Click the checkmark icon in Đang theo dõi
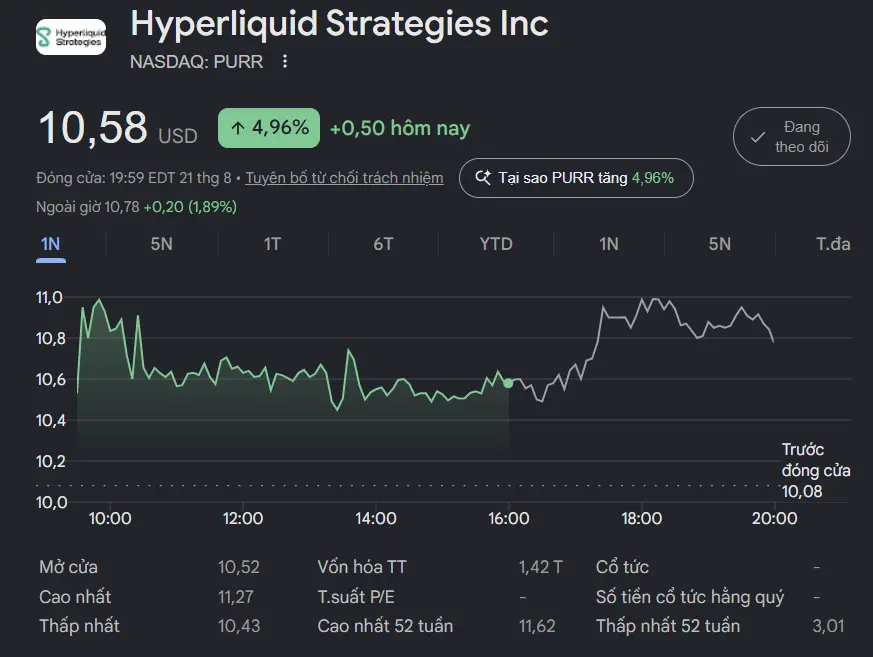 [x=757, y=137]
